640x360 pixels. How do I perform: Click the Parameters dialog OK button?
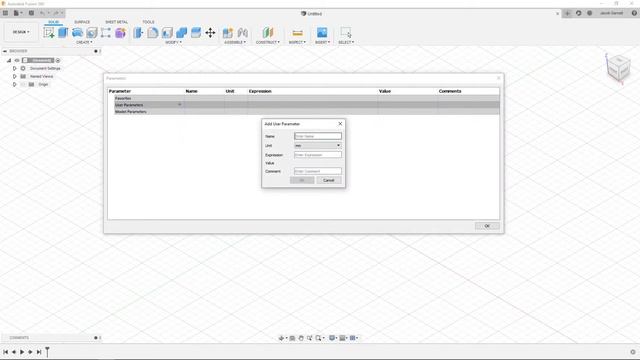click(x=487, y=226)
